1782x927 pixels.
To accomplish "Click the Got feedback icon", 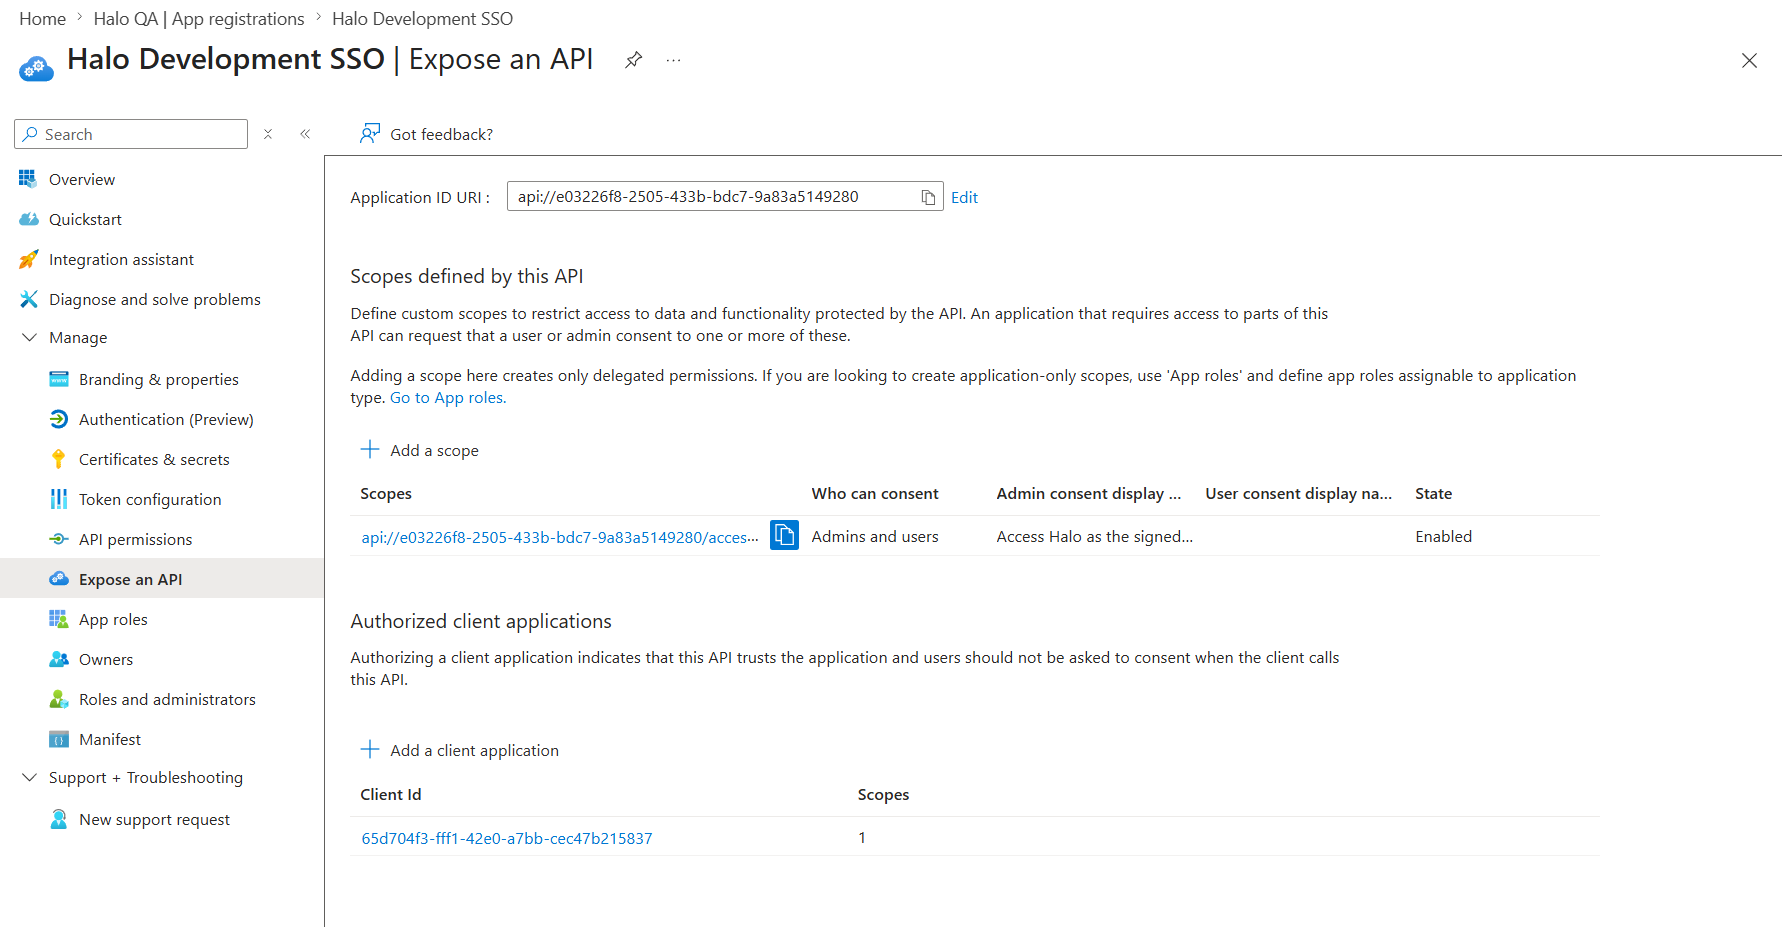I will point(370,133).
